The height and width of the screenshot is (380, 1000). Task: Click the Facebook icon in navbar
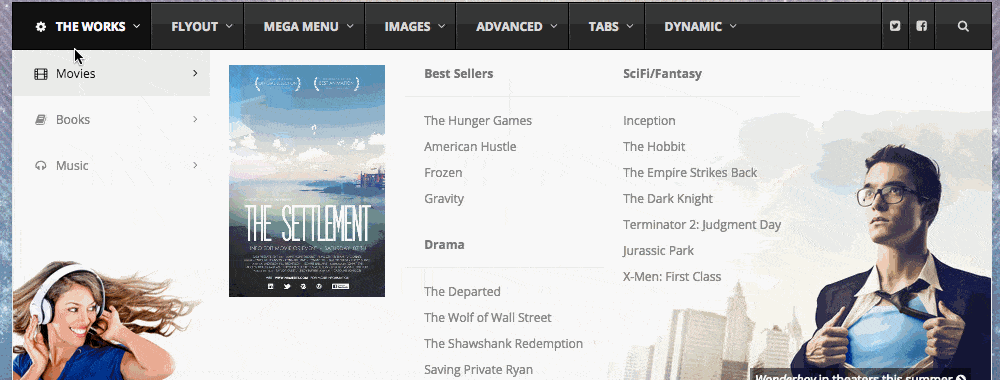[x=922, y=26]
